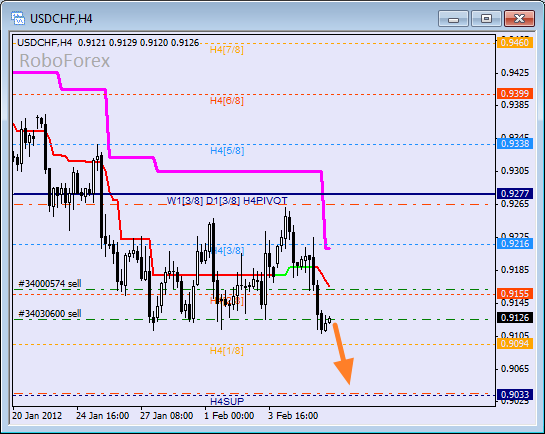Screen dimensions: 545x434
Task: Click the H4[5/8] level label
Action: click(x=227, y=151)
